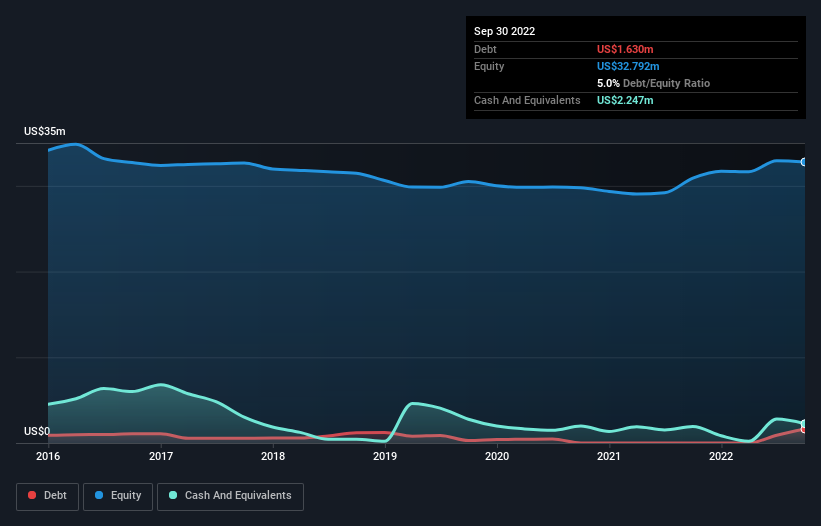The height and width of the screenshot is (526, 821).
Task: Click the US$2.247m cash value
Action: pos(625,100)
